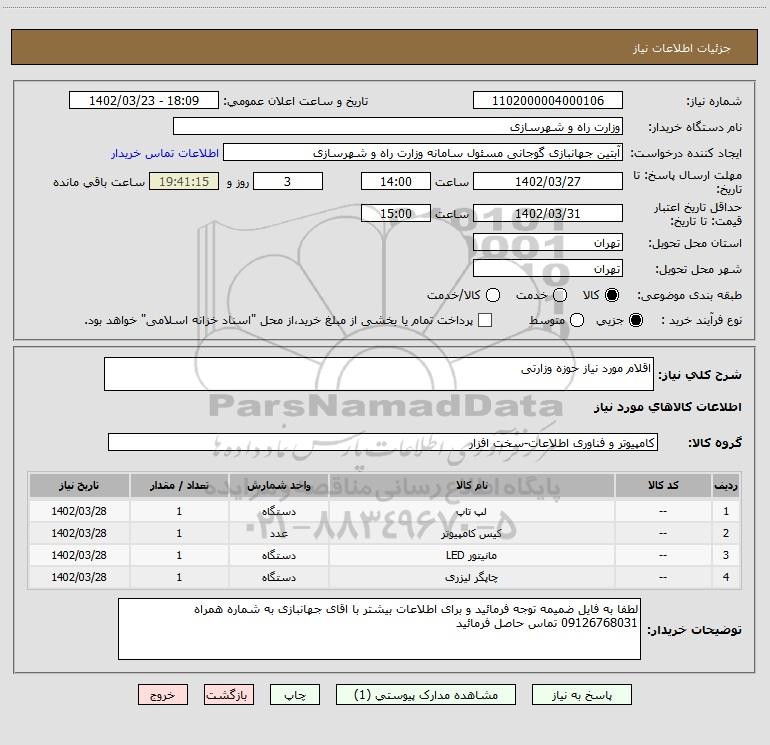
Task: Click goods group field کامپیوتر و فناوری اطلاعات
Action: pyautogui.click(x=383, y=442)
